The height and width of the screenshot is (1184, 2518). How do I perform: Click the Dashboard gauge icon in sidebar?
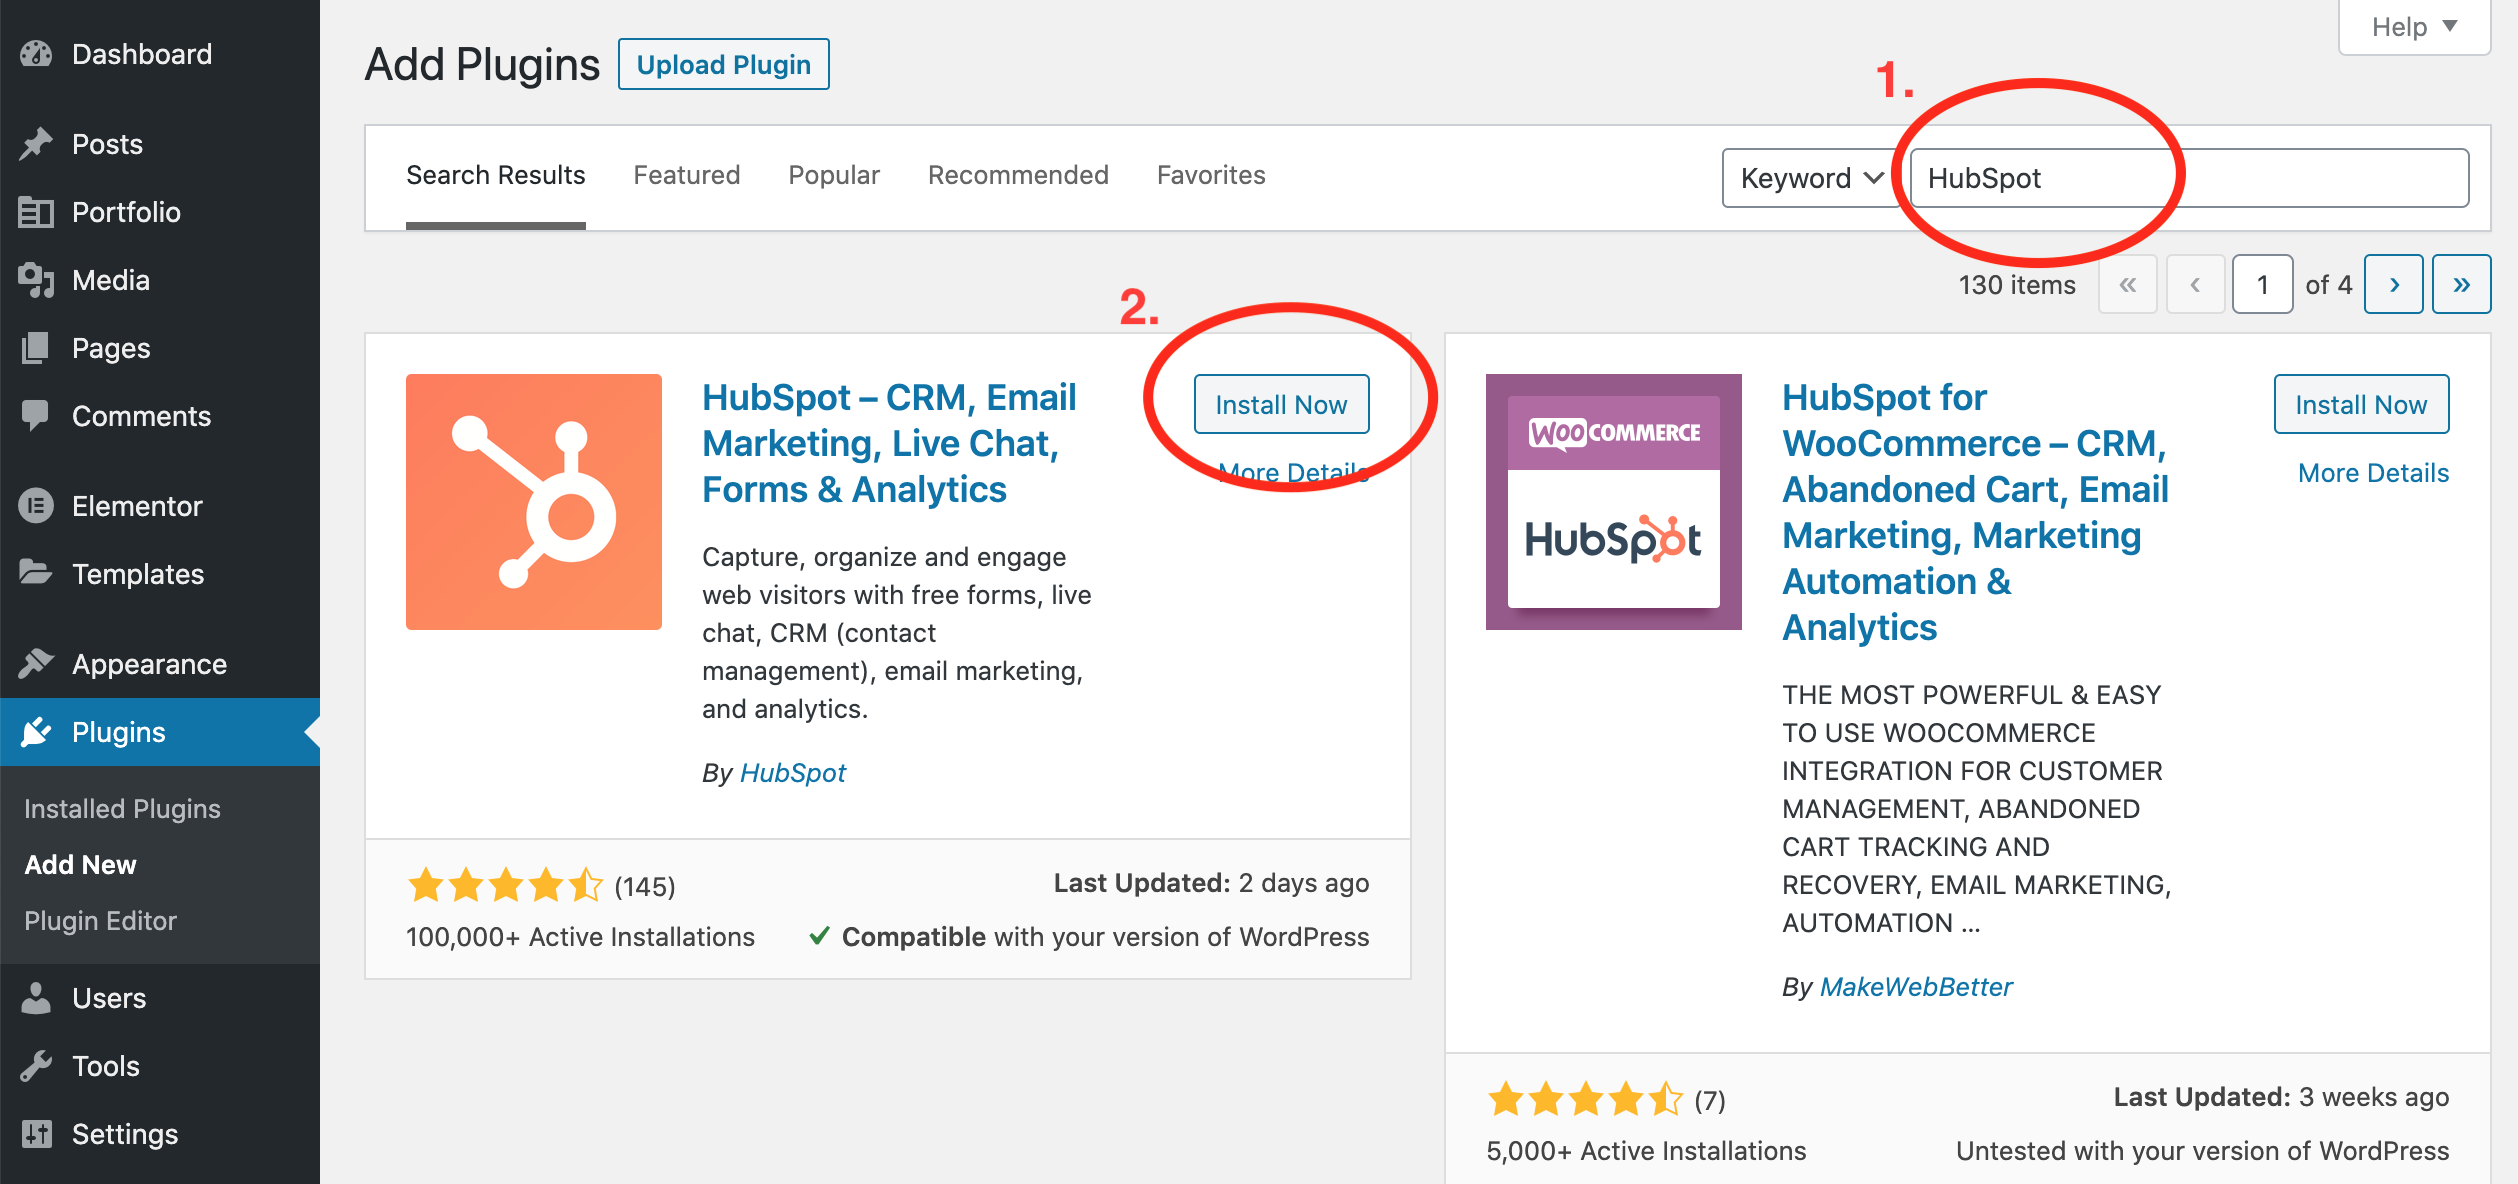(36, 54)
